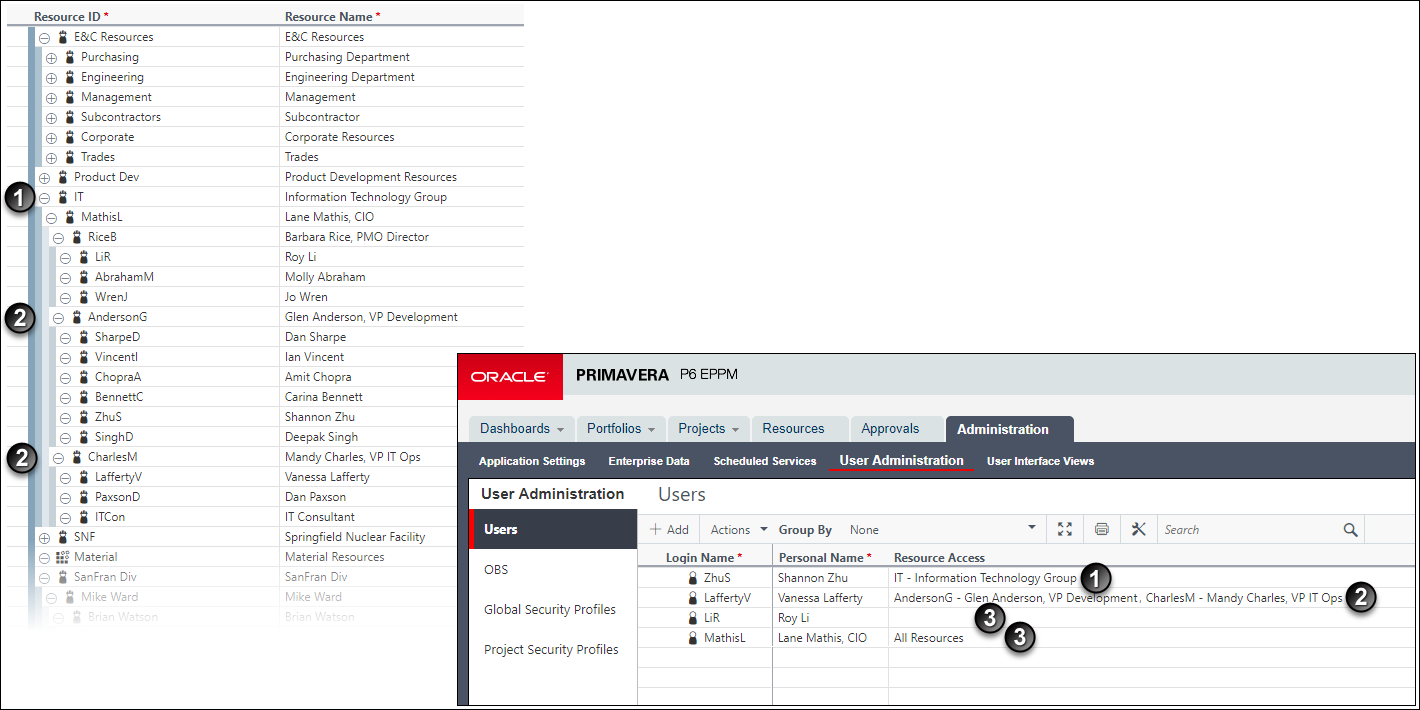Select 'All Resources' access cell for MathisL
Viewport: 1420px width, 710px height.
pos(929,638)
